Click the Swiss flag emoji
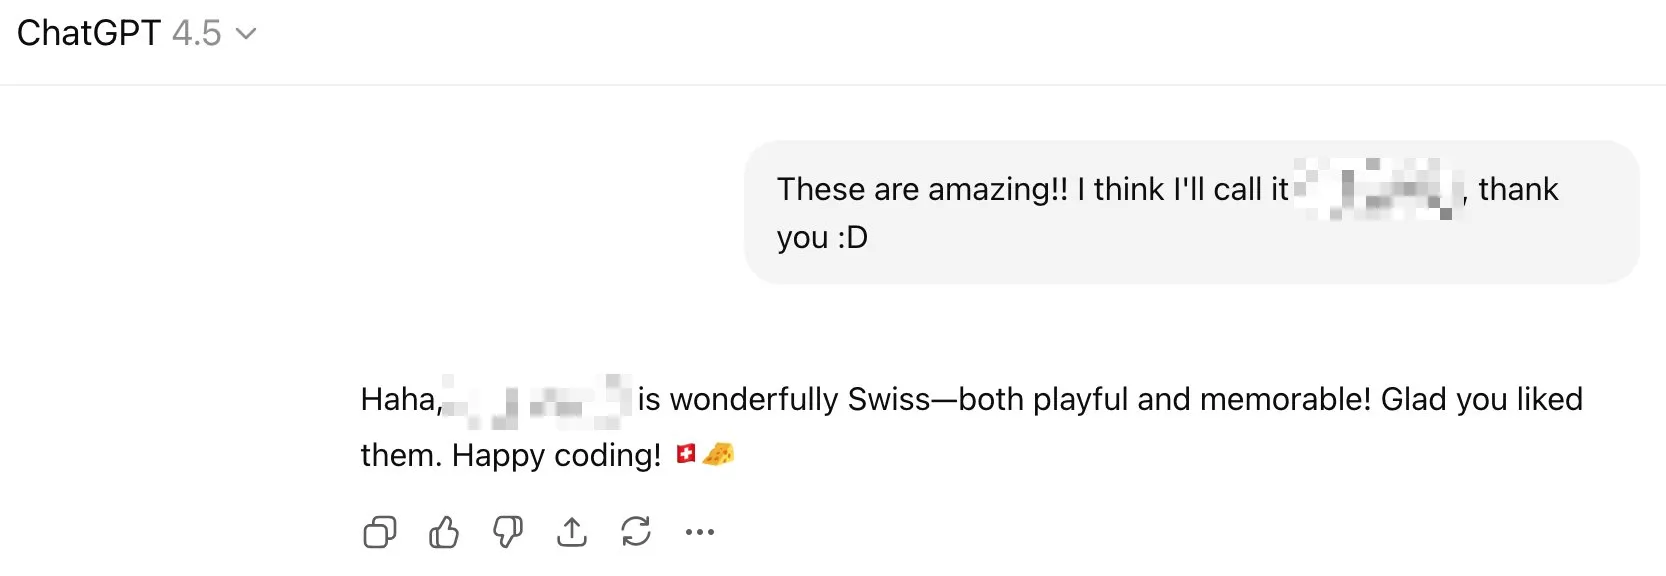The image size is (1666, 576). click(x=686, y=455)
